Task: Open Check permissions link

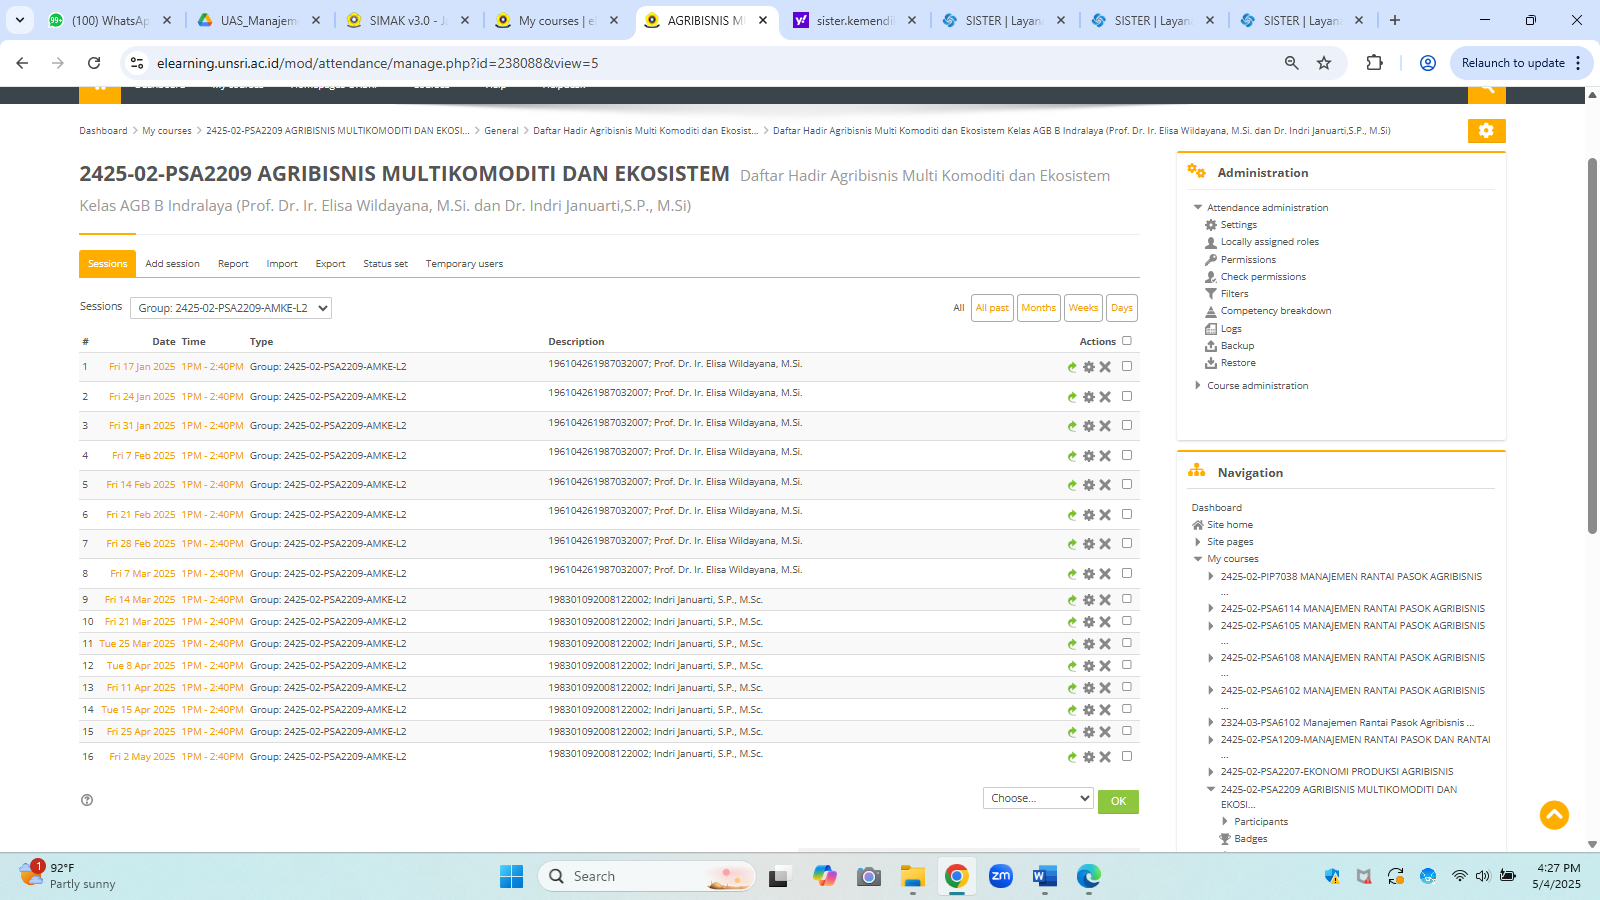Action: pyautogui.click(x=1263, y=277)
